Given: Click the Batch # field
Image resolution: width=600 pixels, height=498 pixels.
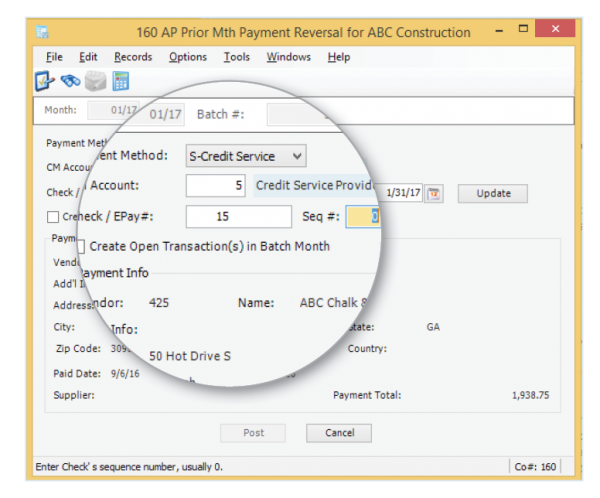Looking at the screenshot, I should (x=302, y=114).
